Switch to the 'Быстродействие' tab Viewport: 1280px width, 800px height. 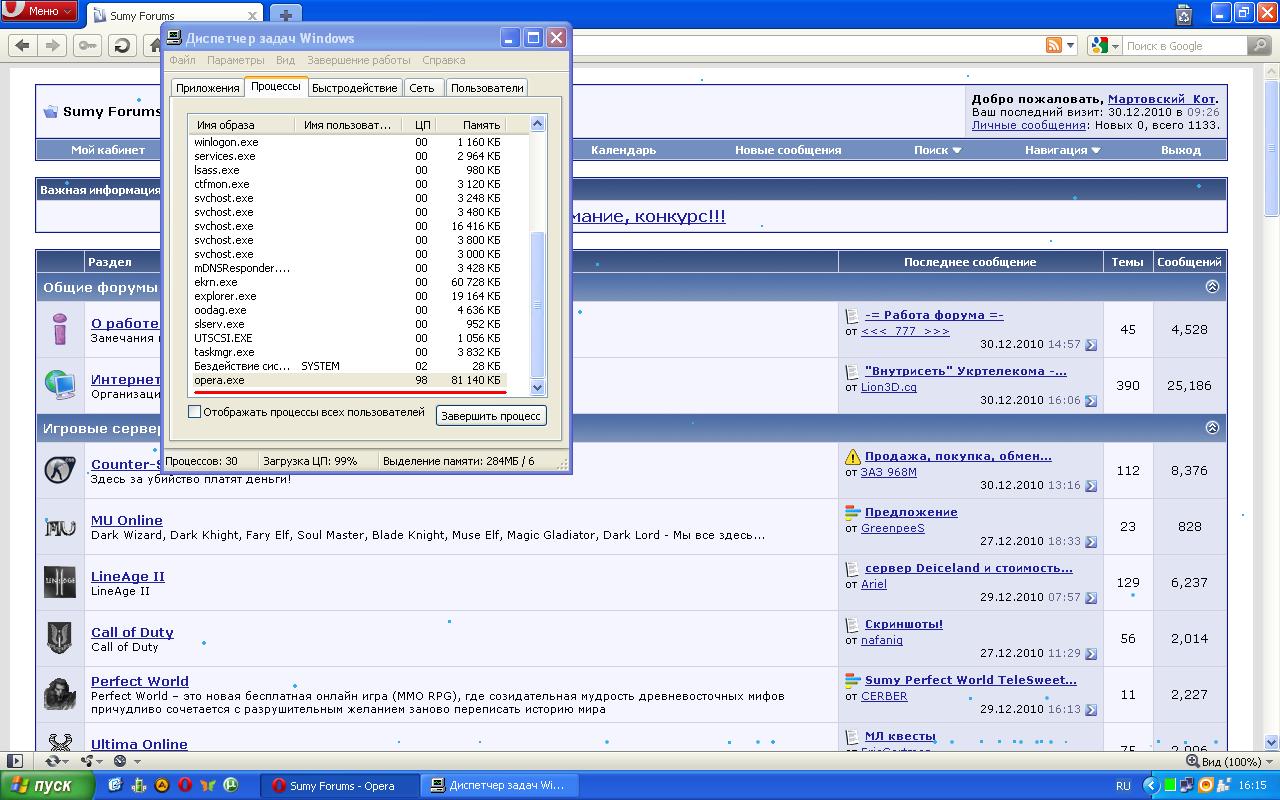click(x=354, y=88)
